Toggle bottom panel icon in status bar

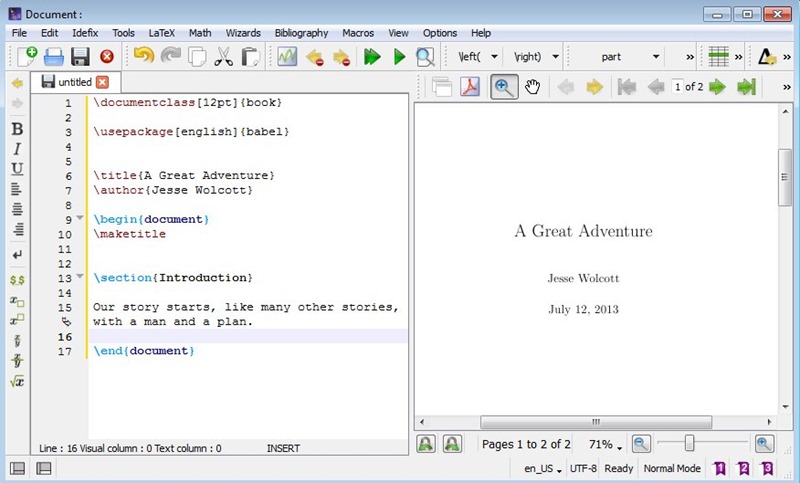pyautogui.click(x=44, y=468)
